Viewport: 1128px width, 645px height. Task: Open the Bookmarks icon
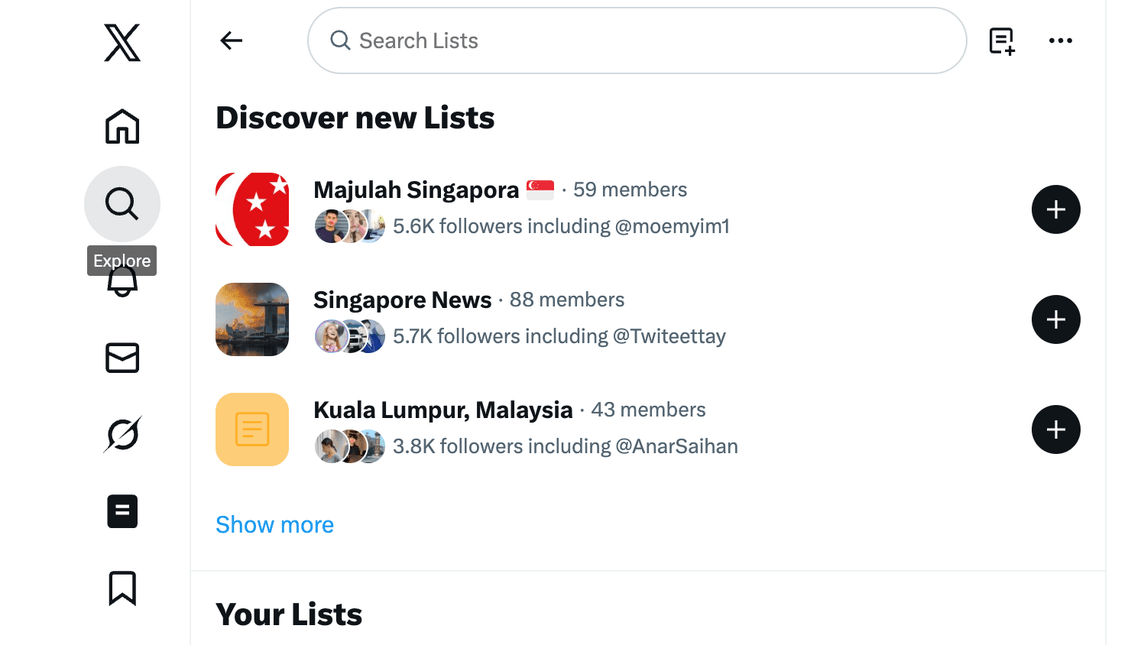click(121, 588)
